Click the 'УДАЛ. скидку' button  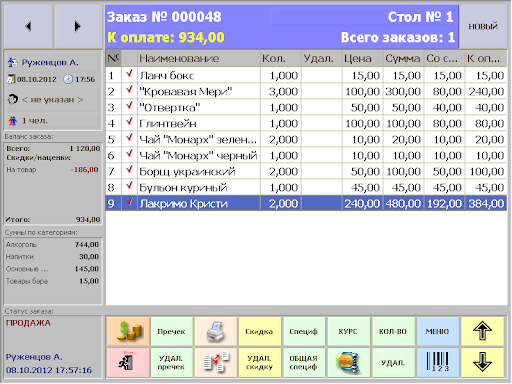(260, 363)
